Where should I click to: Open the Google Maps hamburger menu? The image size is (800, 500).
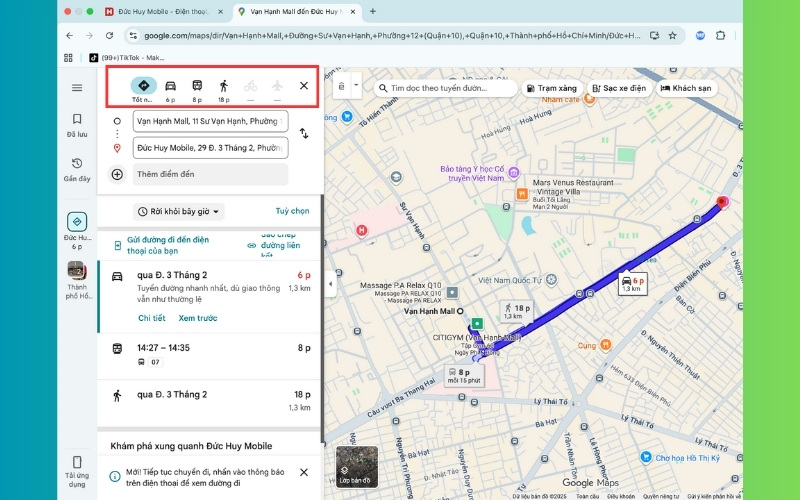click(x=77, y=88)
